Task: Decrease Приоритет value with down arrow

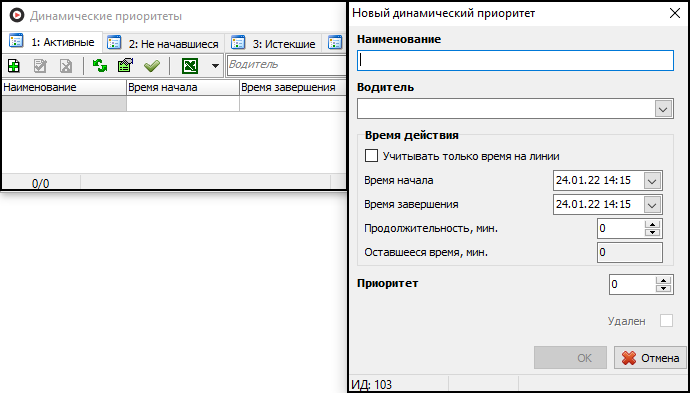Action: pyautogui.click(x=664, y=289)
